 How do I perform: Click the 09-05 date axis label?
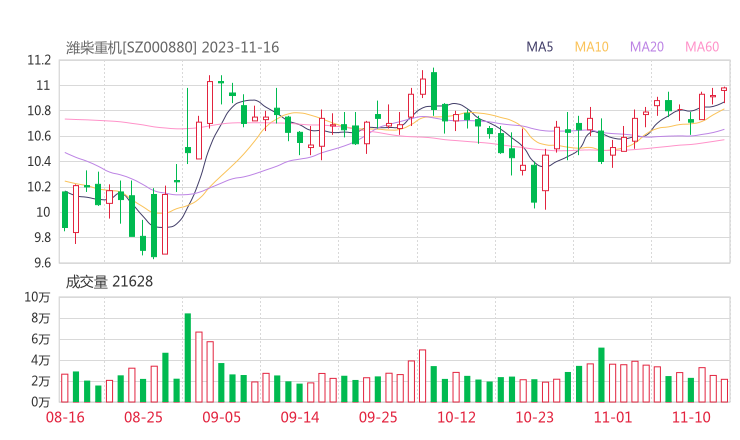[221, 417]
